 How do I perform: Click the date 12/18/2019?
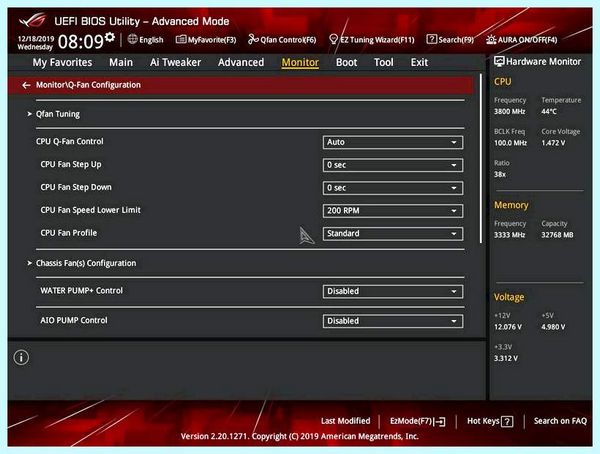click(x=36, y=39)
